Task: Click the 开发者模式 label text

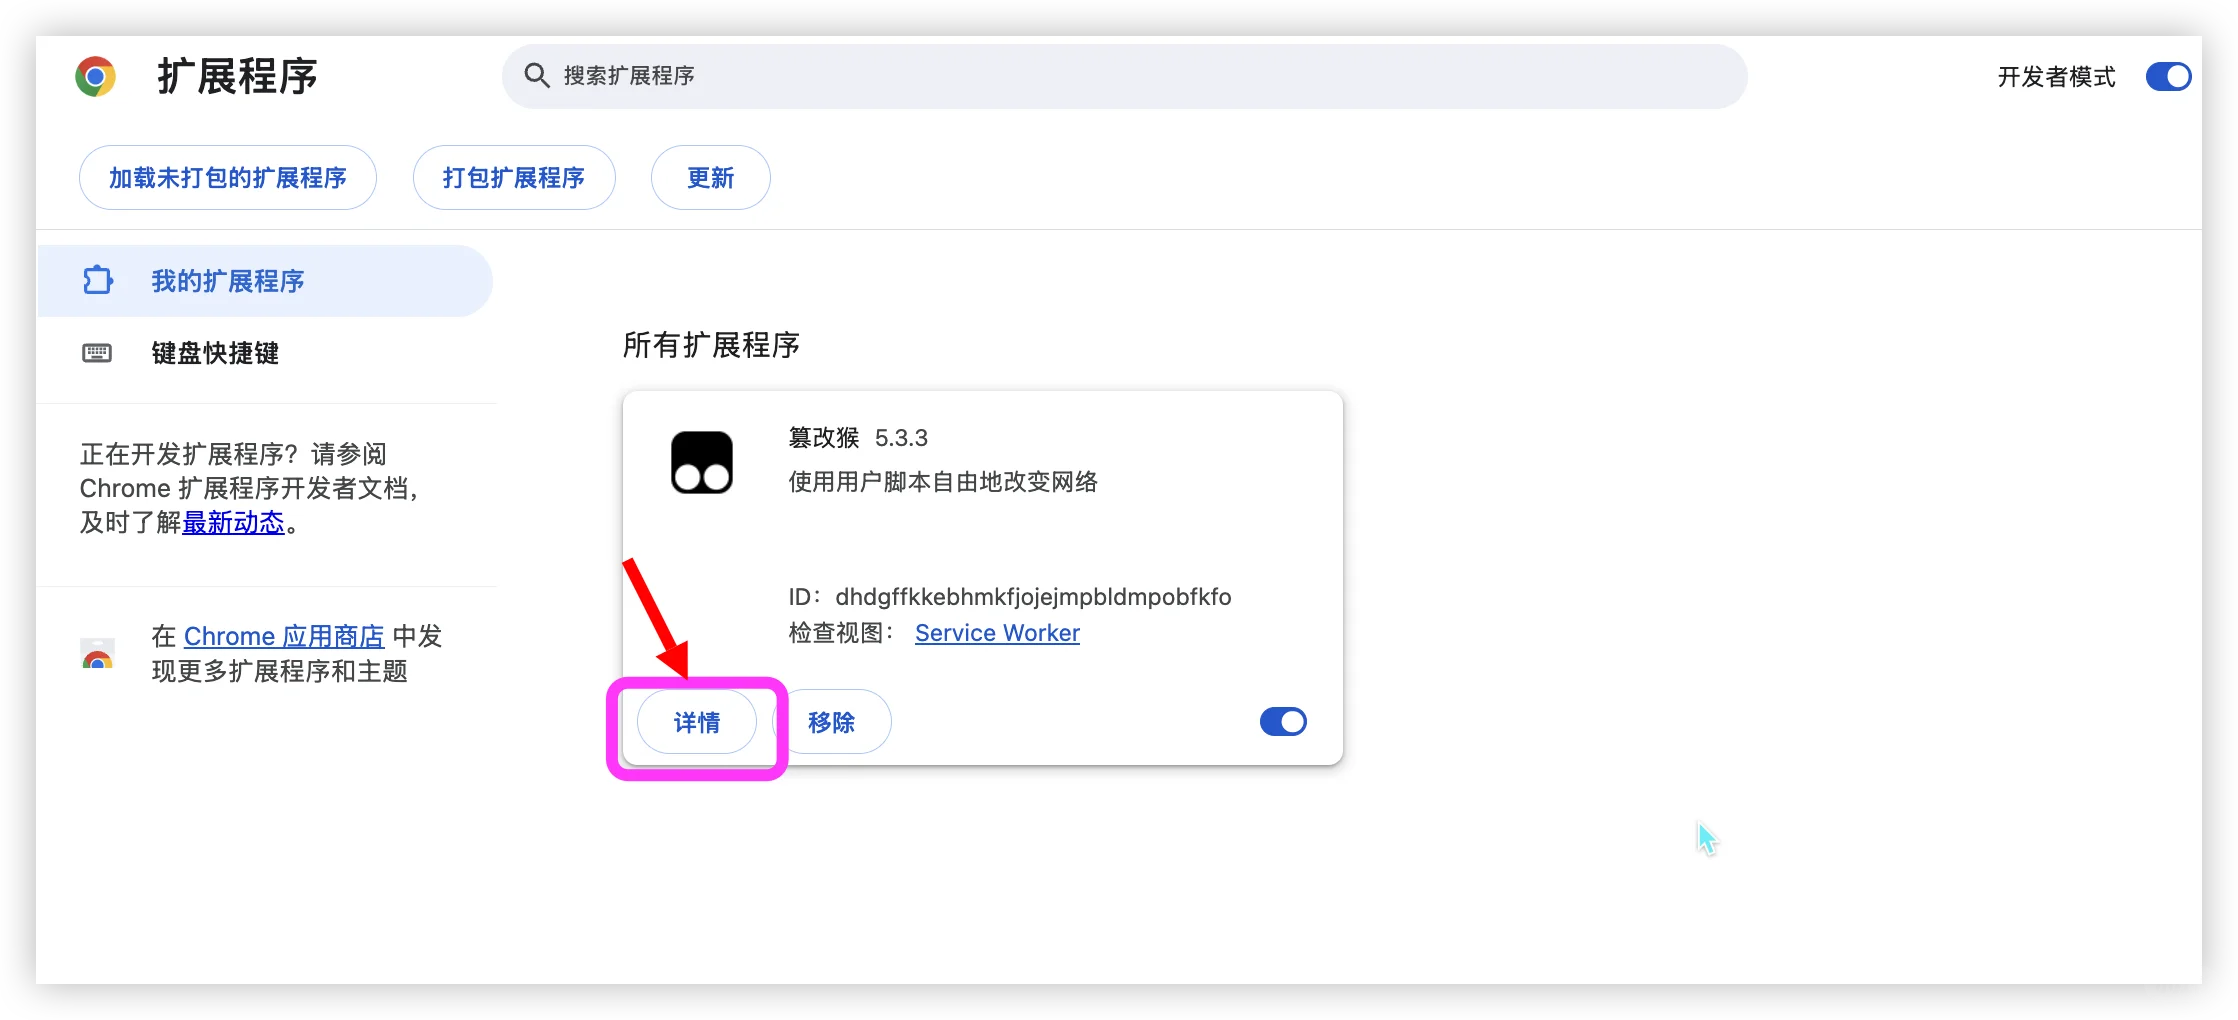Action: point(2056,77)
